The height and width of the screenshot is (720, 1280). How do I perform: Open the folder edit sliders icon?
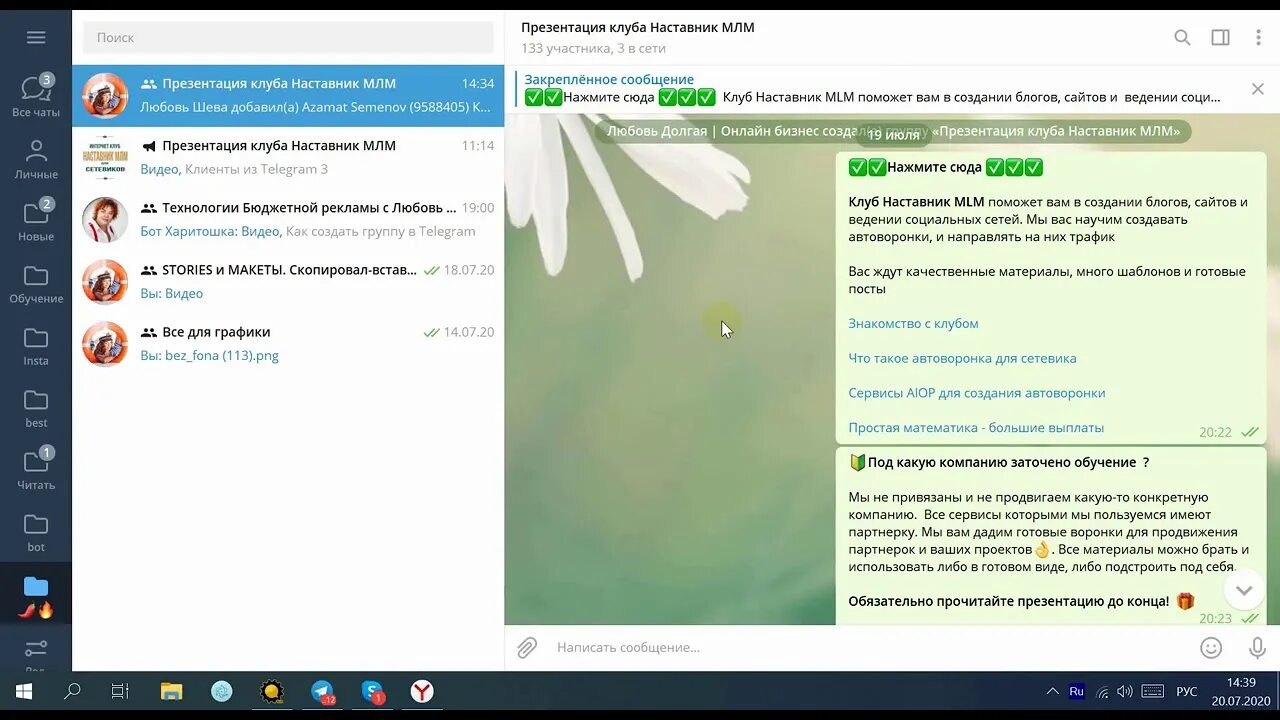tap(36, 649)
